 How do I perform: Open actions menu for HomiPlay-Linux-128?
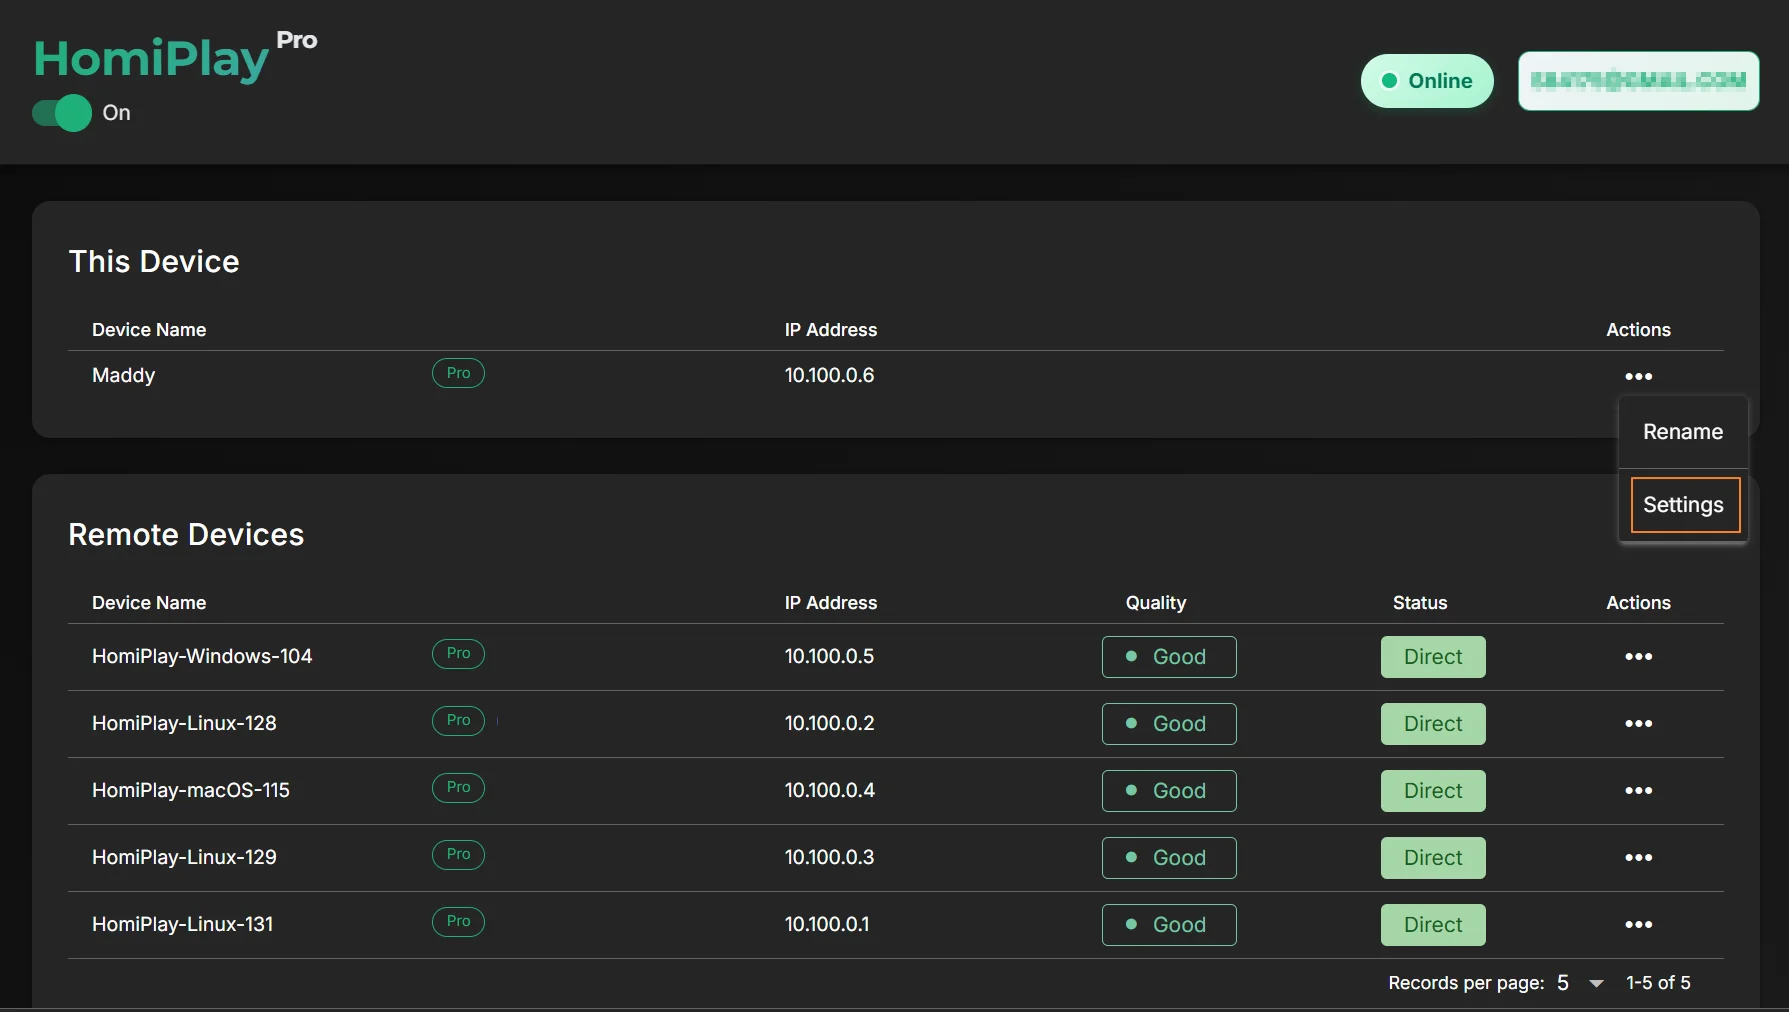1638,724
